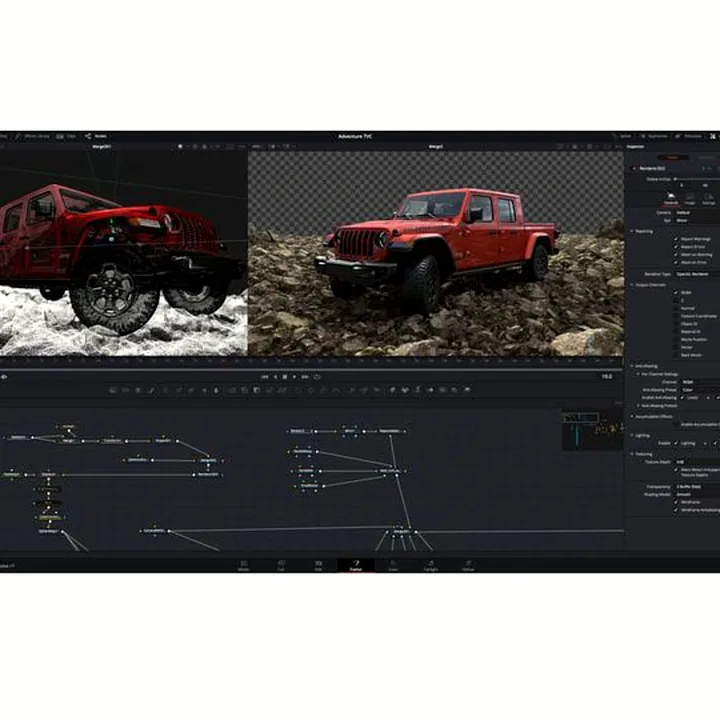Add a Background node from the toolbar
The height and width of the screenshot is (720, 720).
tap(112, 390)
